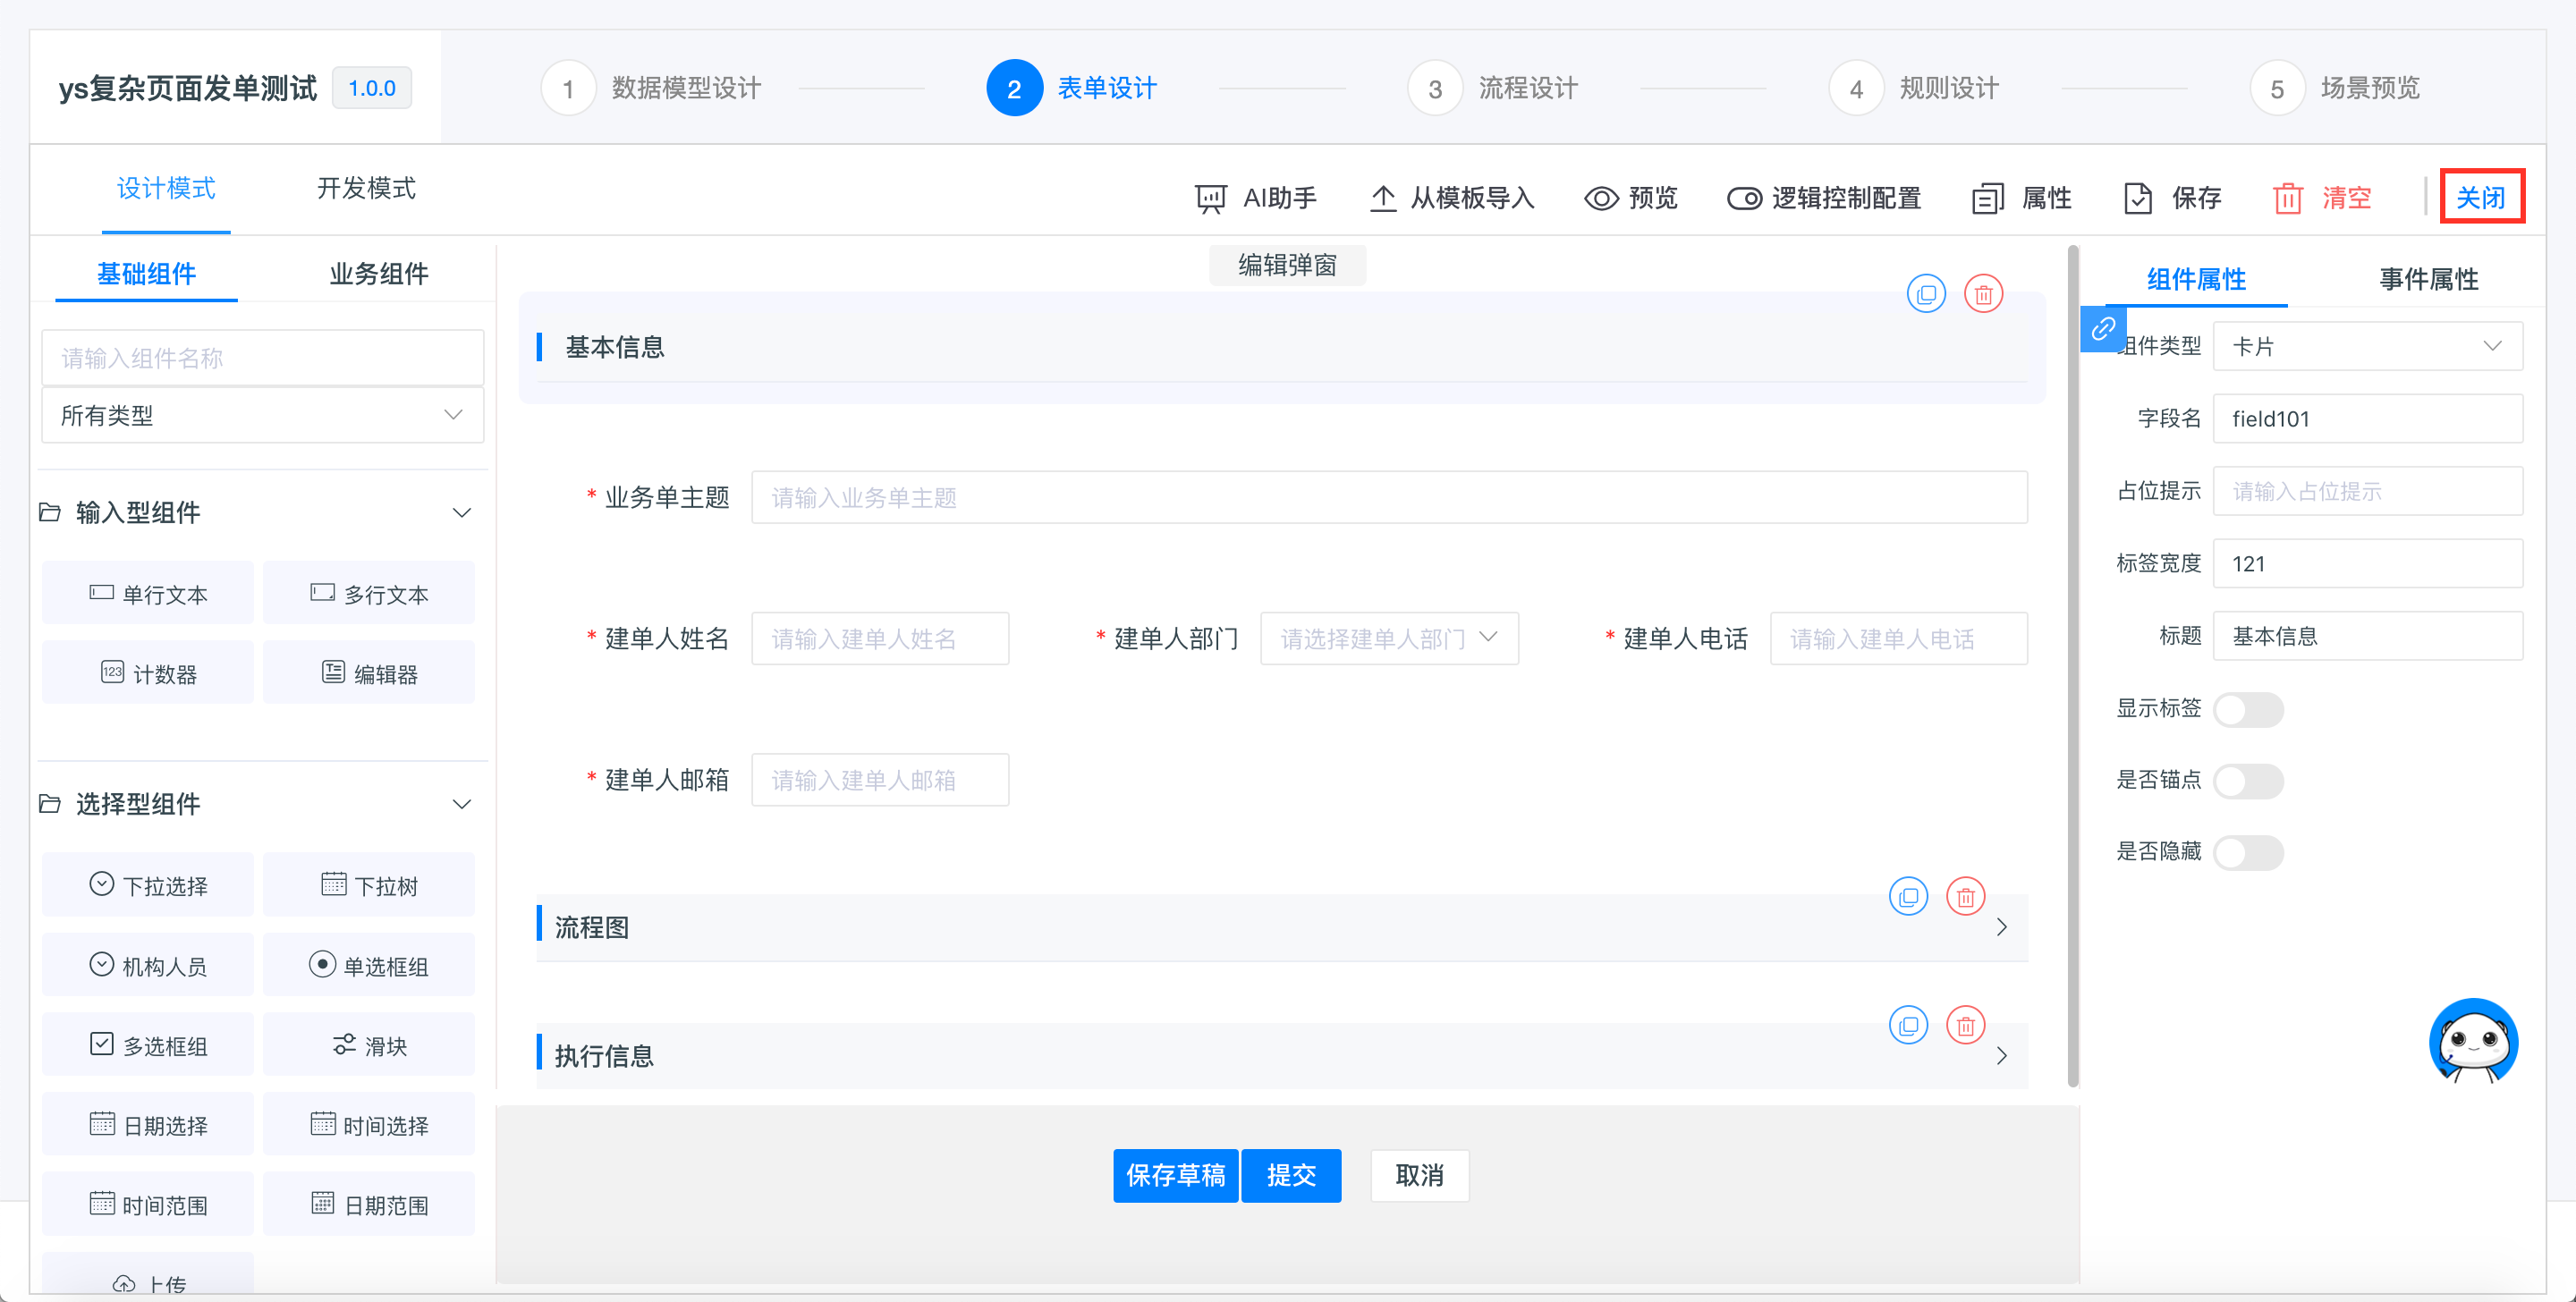Image resolution: width=2576 pixels, height=1302 pixels.
Task: Click the form canvas vertical scrollbar
Action: pos(2072,665)
